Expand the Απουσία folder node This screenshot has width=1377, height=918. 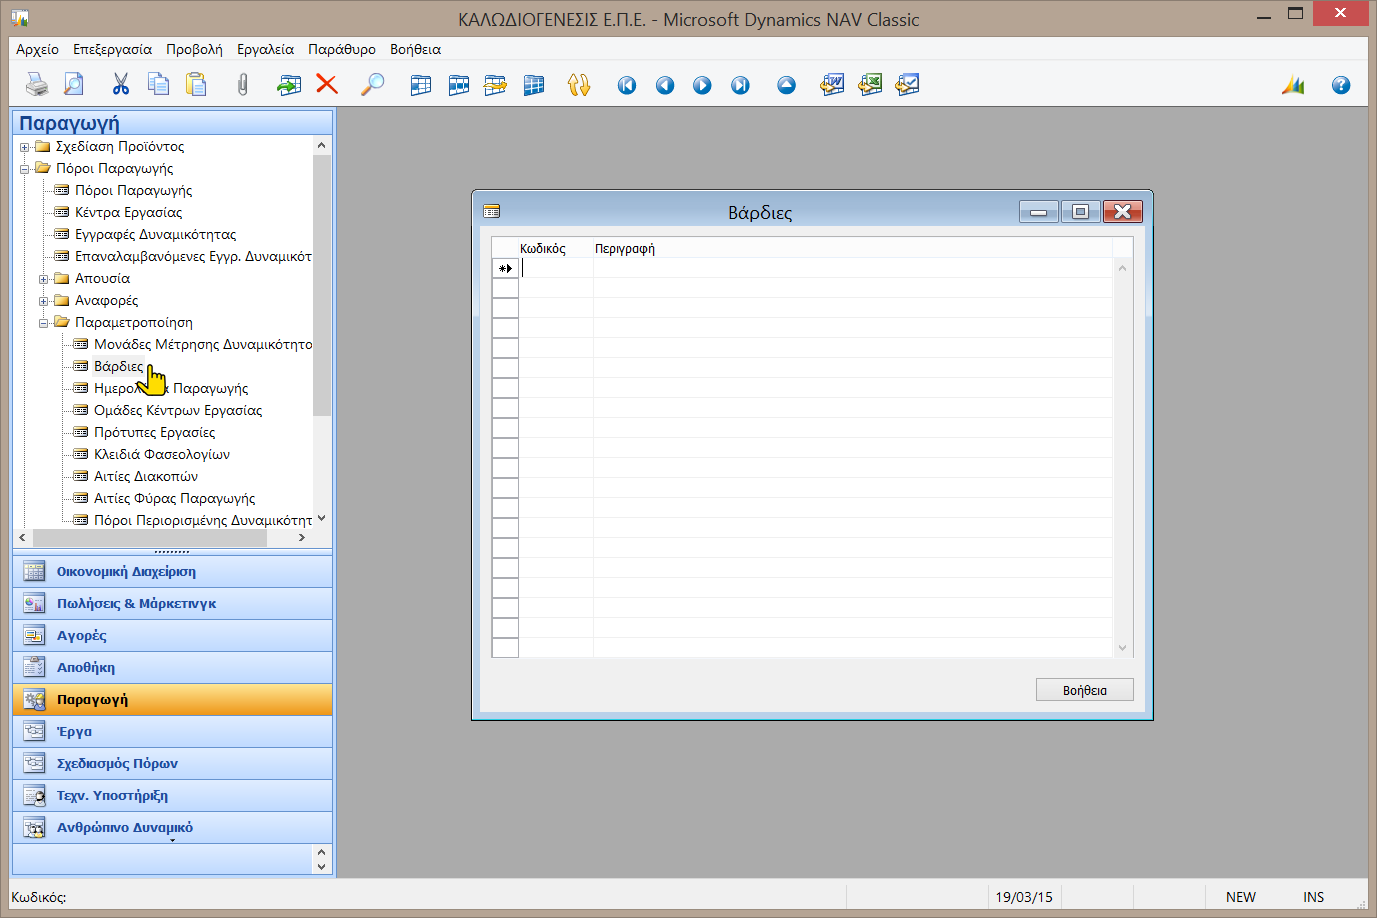[x=44, y=279]
